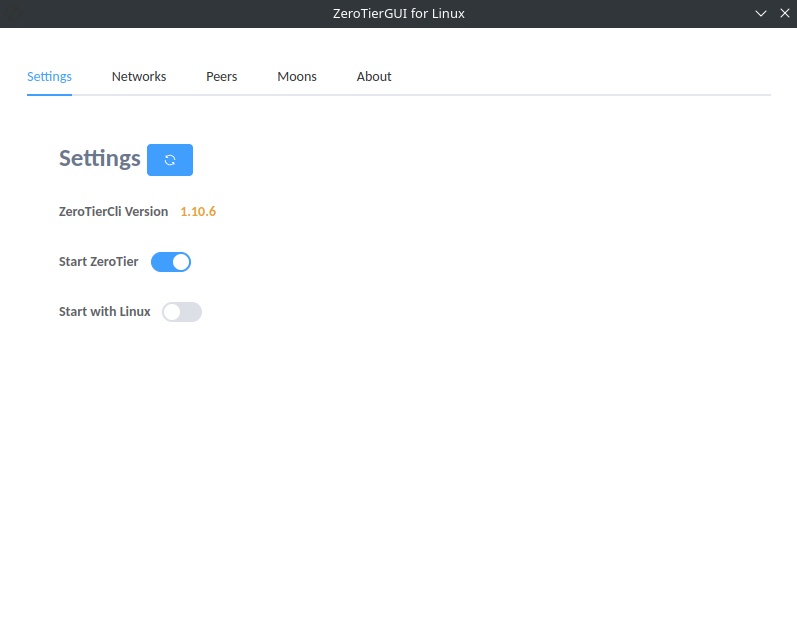797x625 pixels.
Task: Click the version number 1.10.6
Action: (198, 211)
